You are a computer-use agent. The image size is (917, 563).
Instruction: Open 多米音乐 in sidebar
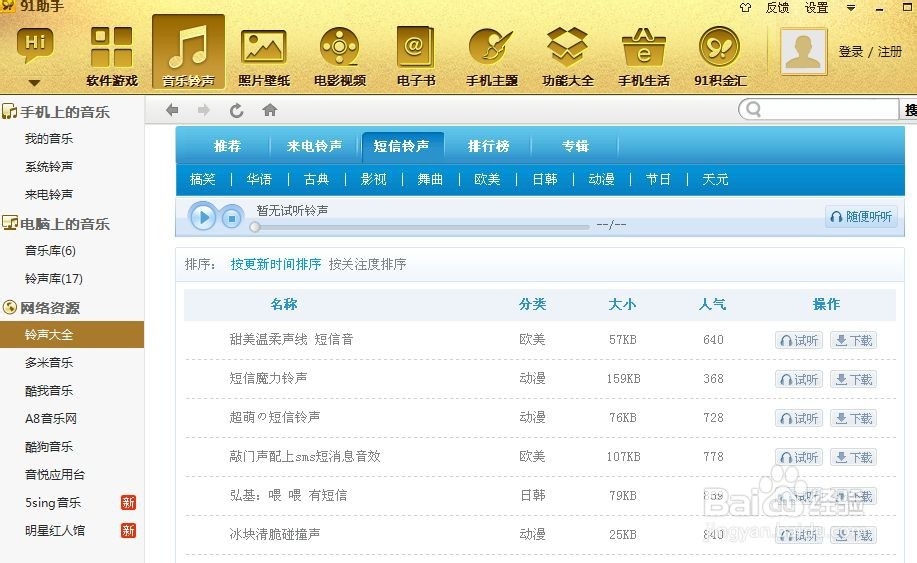(49, 362)
